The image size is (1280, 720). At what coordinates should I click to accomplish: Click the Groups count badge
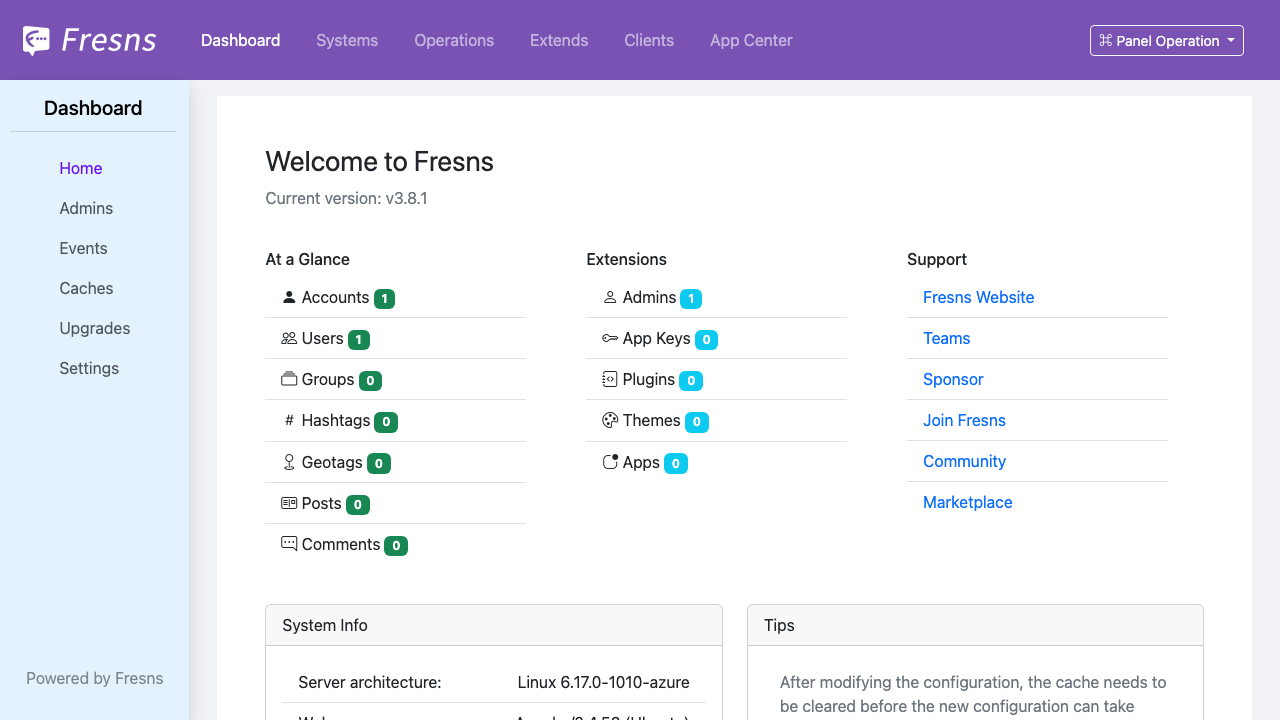370,380
